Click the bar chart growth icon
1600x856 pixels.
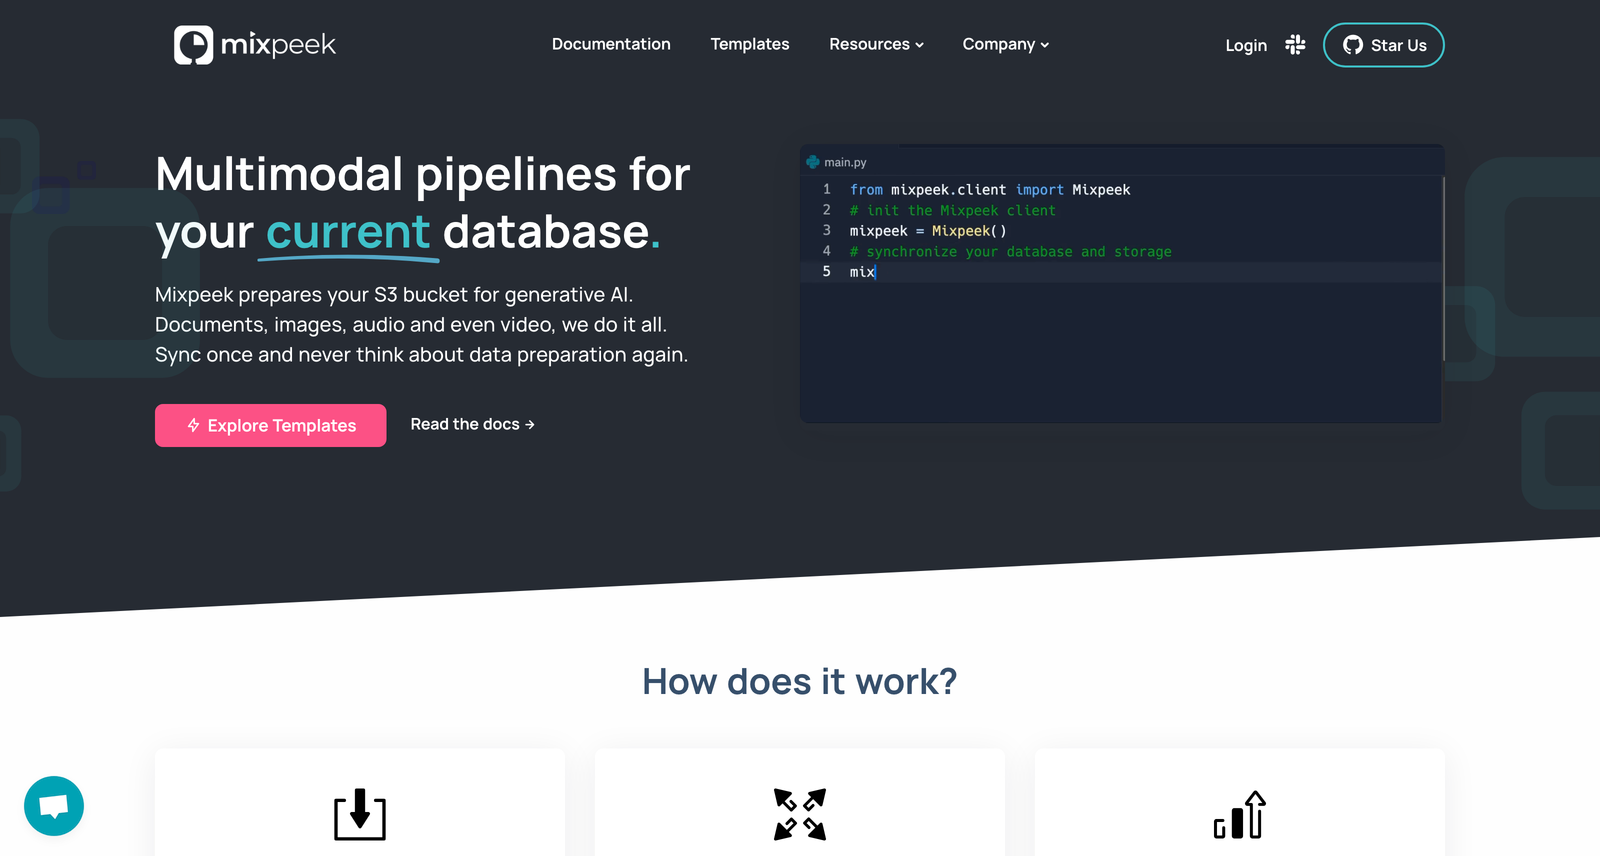[x=1240, y=814]
